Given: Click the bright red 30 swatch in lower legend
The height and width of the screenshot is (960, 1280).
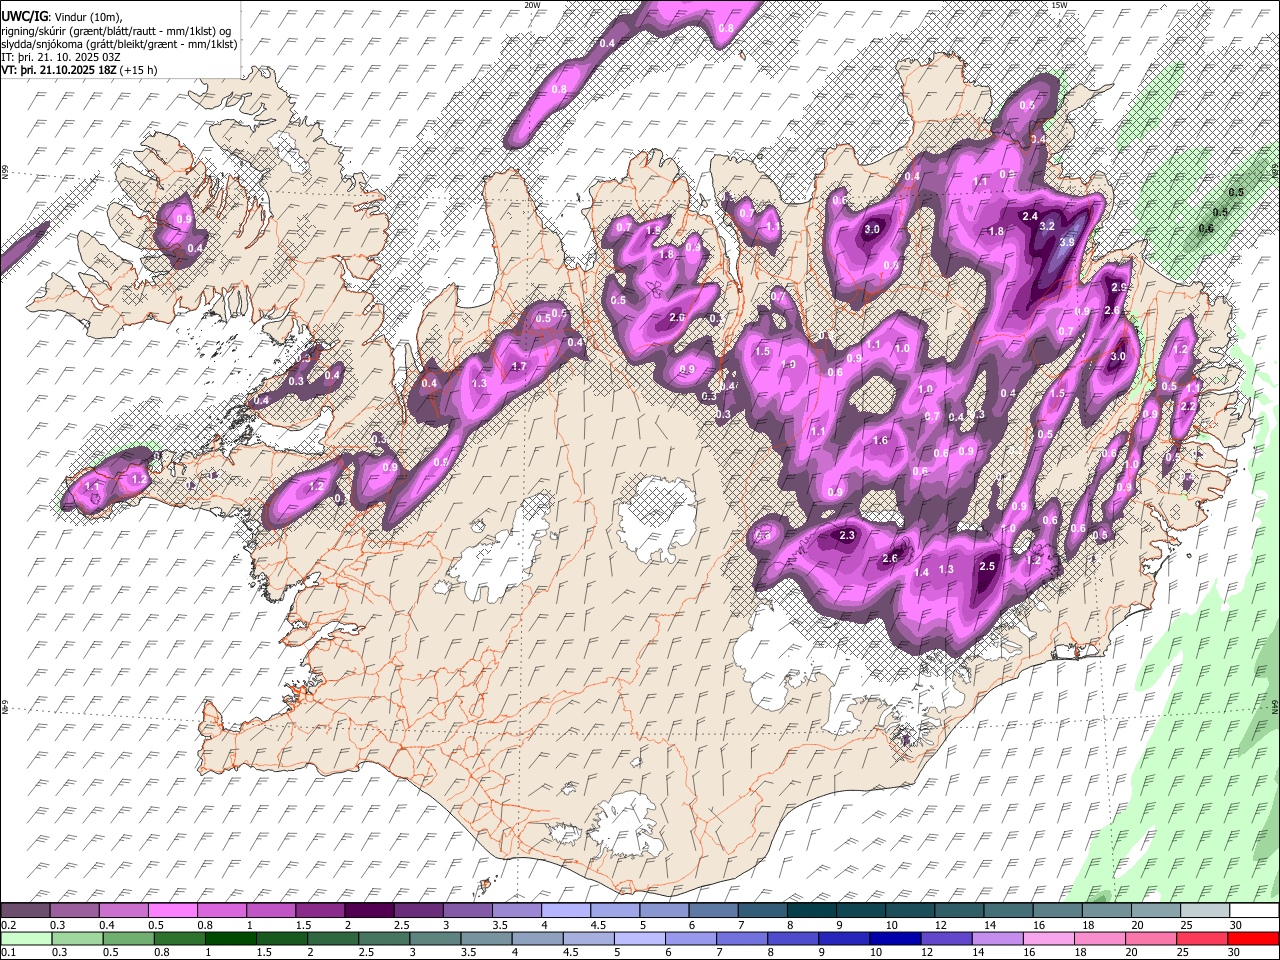Looking at the screenshot, I should click(x=1252, y=938).
